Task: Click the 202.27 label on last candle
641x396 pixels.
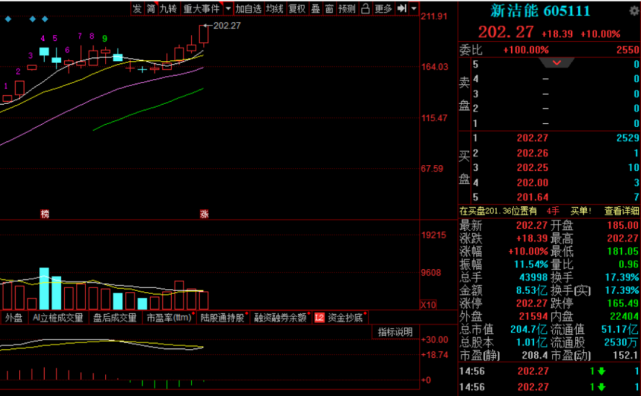Action: click(227, 26)
